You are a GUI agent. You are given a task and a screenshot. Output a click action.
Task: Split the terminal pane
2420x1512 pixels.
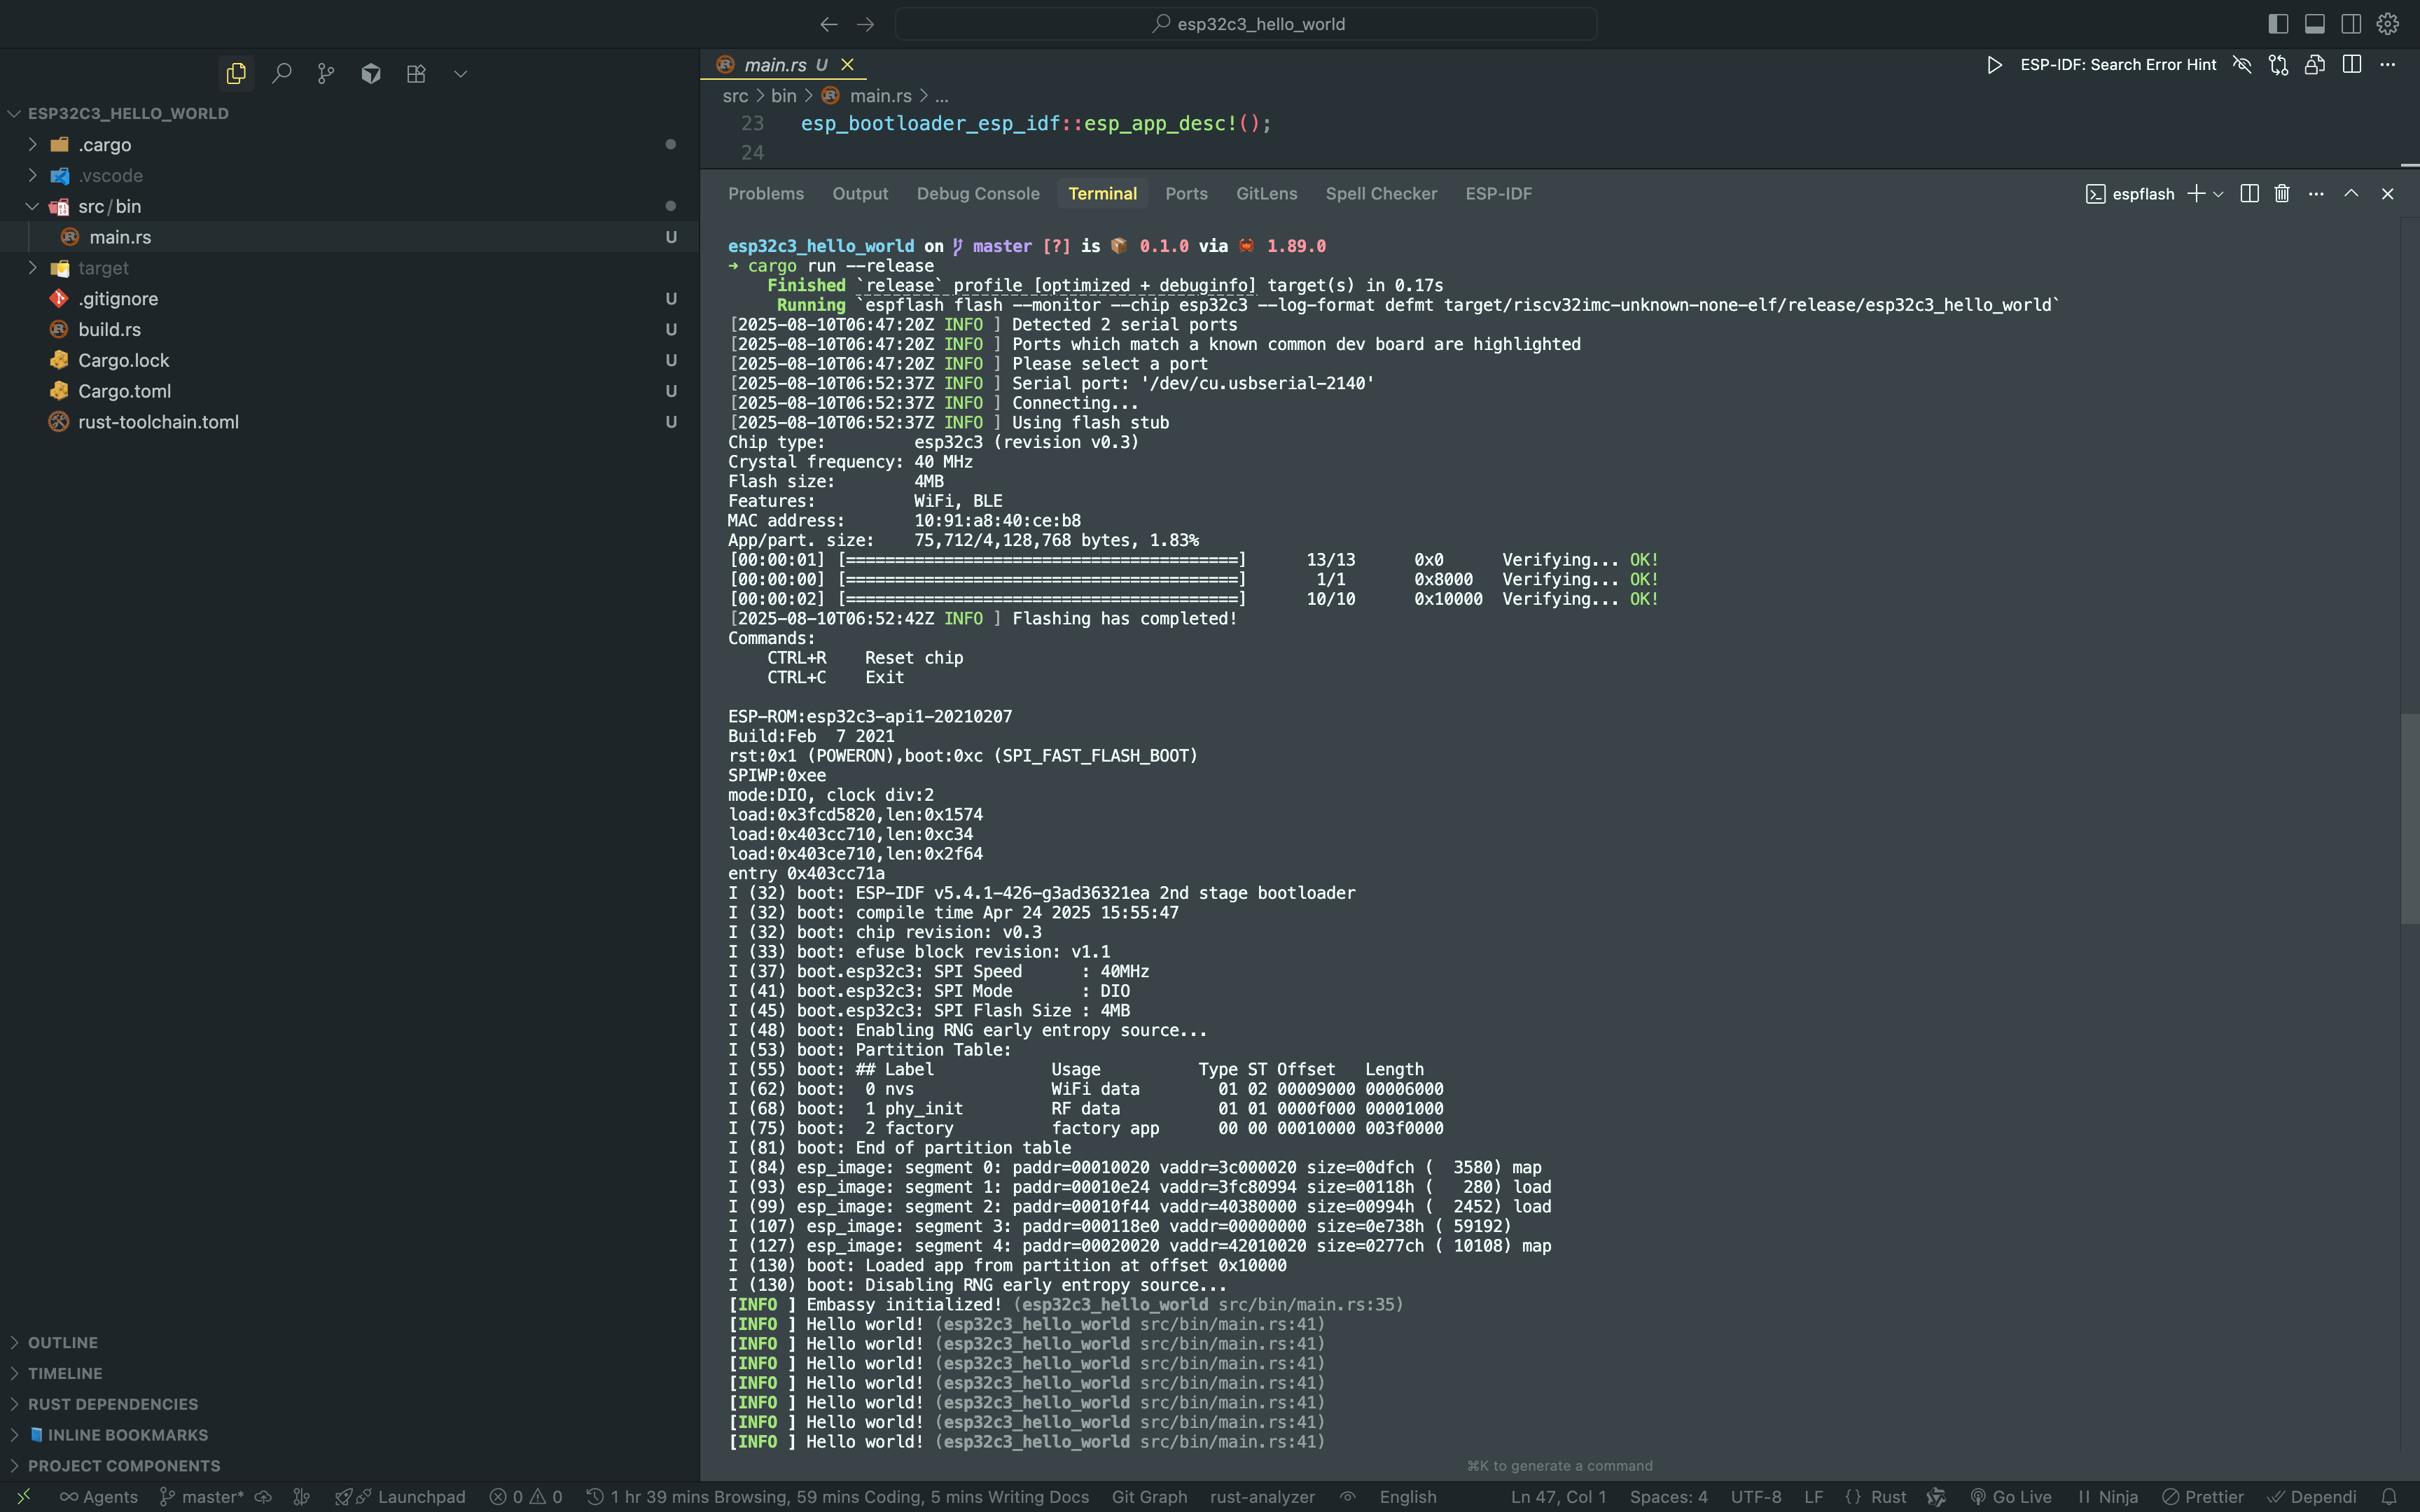[2249, 194]
